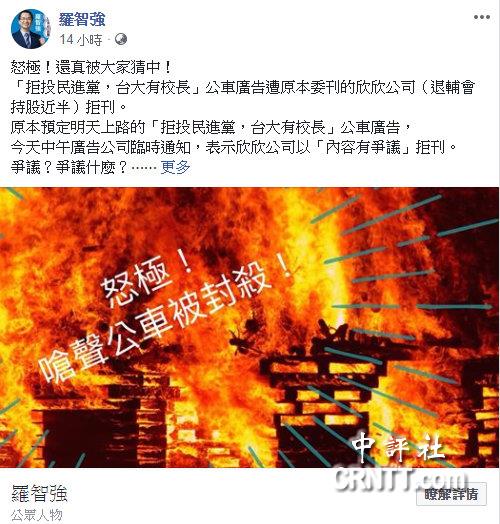Click the 中評社 watermark on the image
500x524 pixels.
pyautogui.click(x=398, y=447)
